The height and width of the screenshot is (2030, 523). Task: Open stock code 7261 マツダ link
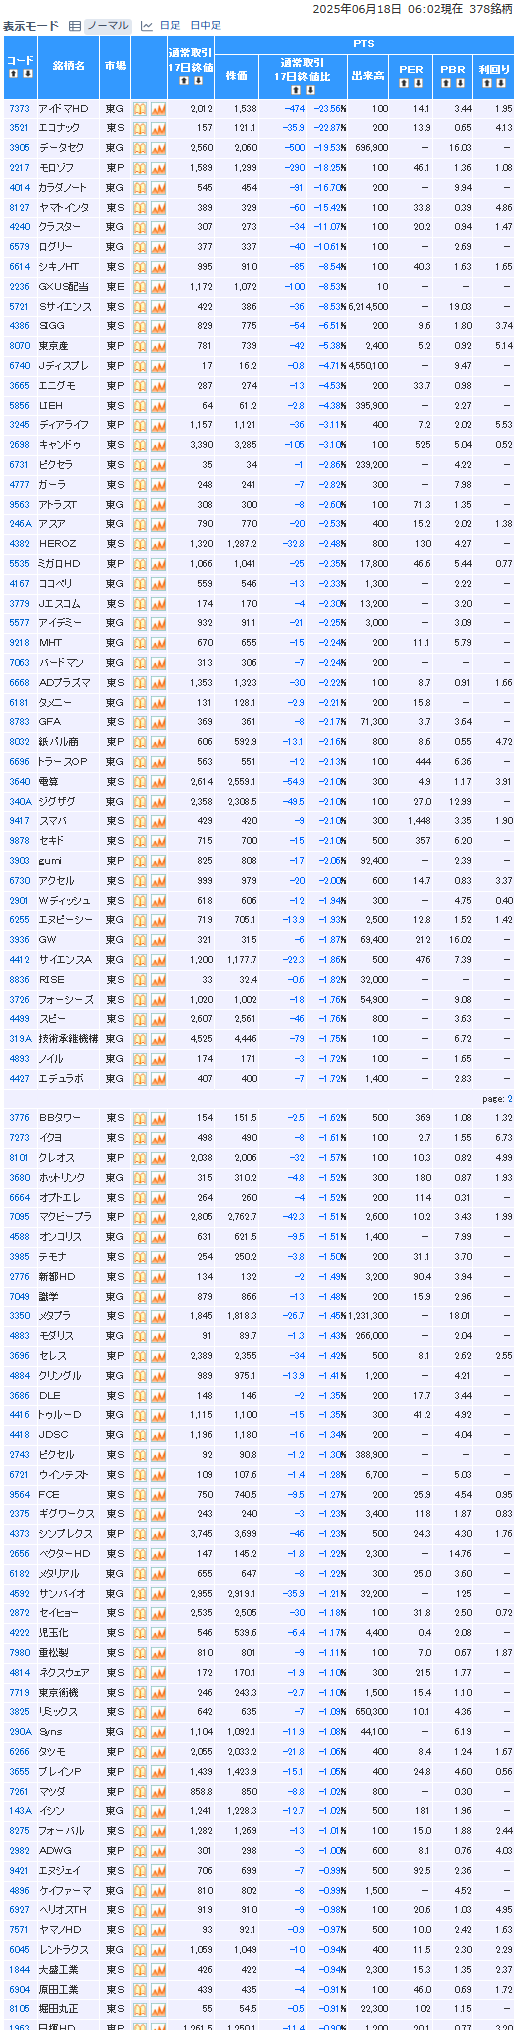coord(19,1791)
